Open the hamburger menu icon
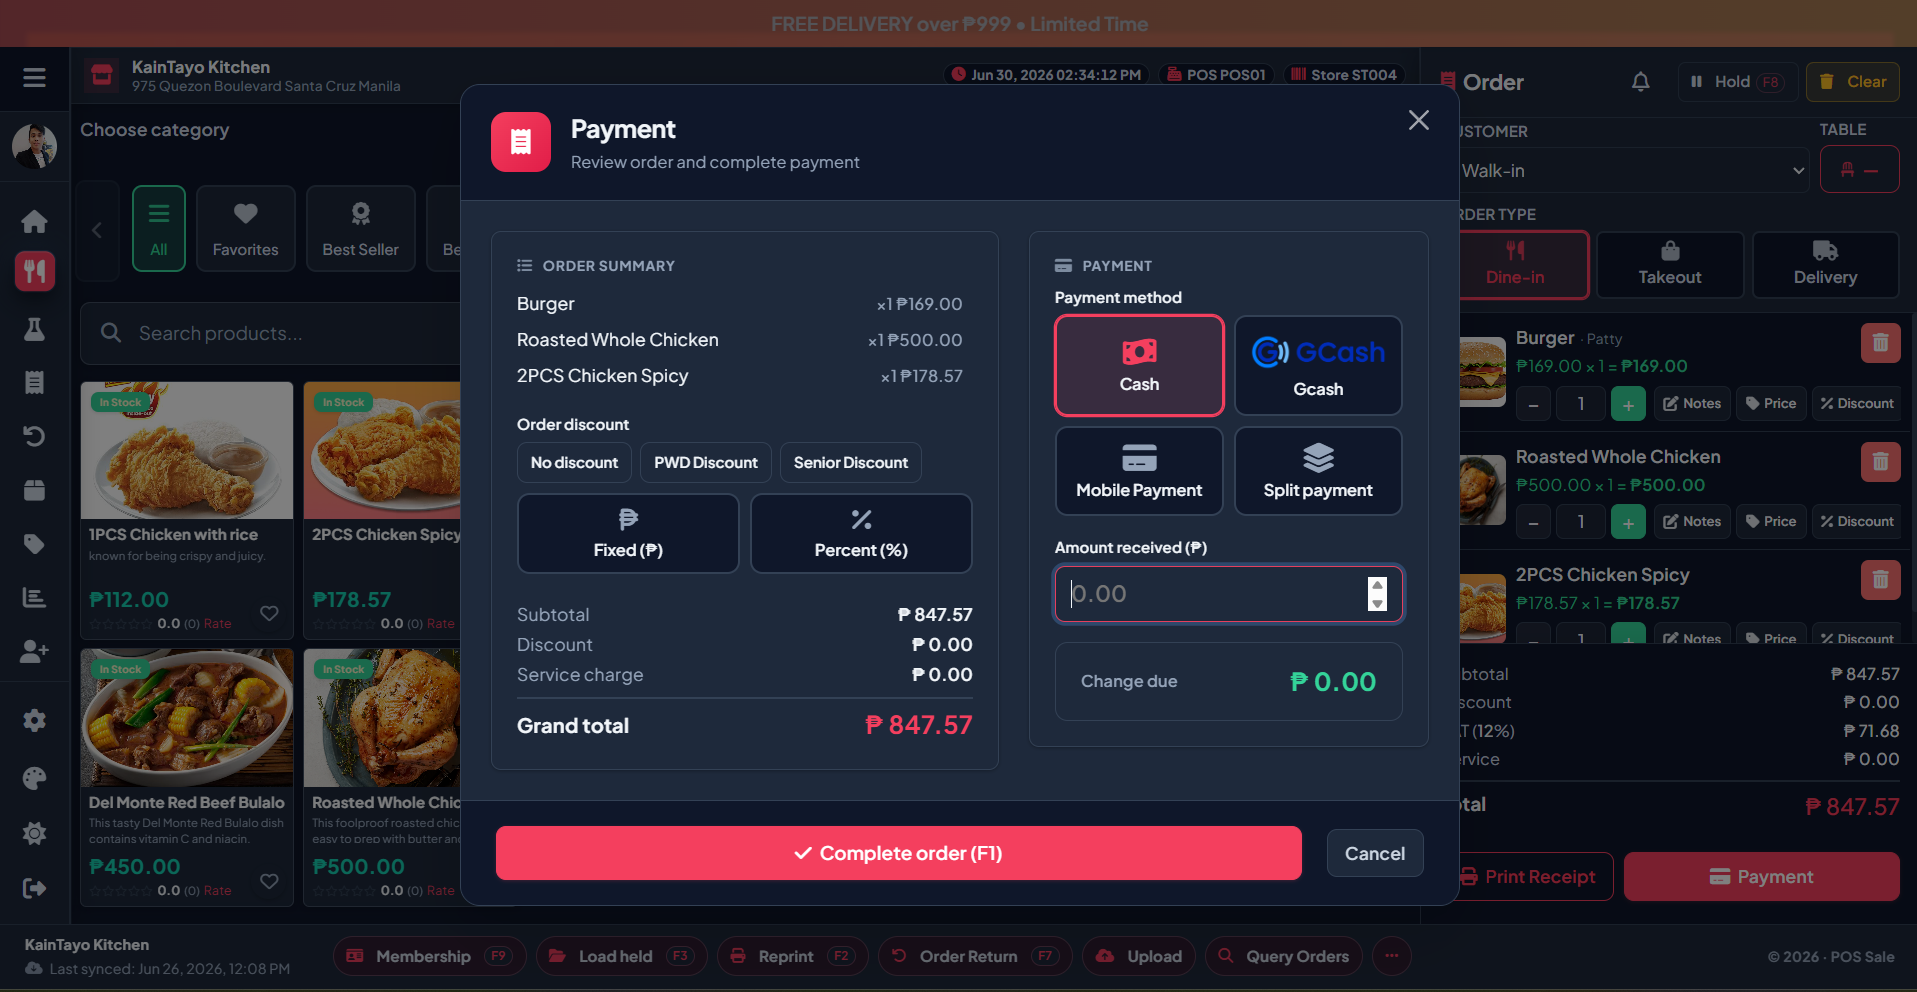Image resolution: width=1917 pixels, height=992 pixels. pos(34,78)
